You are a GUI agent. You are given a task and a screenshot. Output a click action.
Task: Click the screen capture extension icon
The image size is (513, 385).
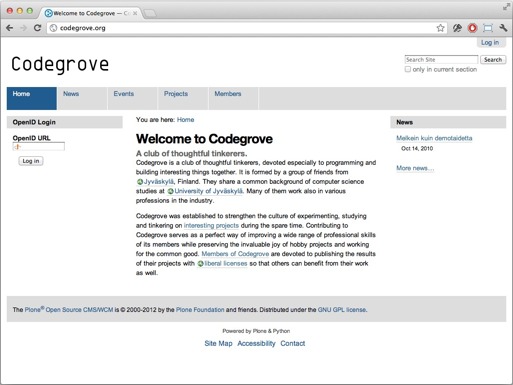coord(488,28)
